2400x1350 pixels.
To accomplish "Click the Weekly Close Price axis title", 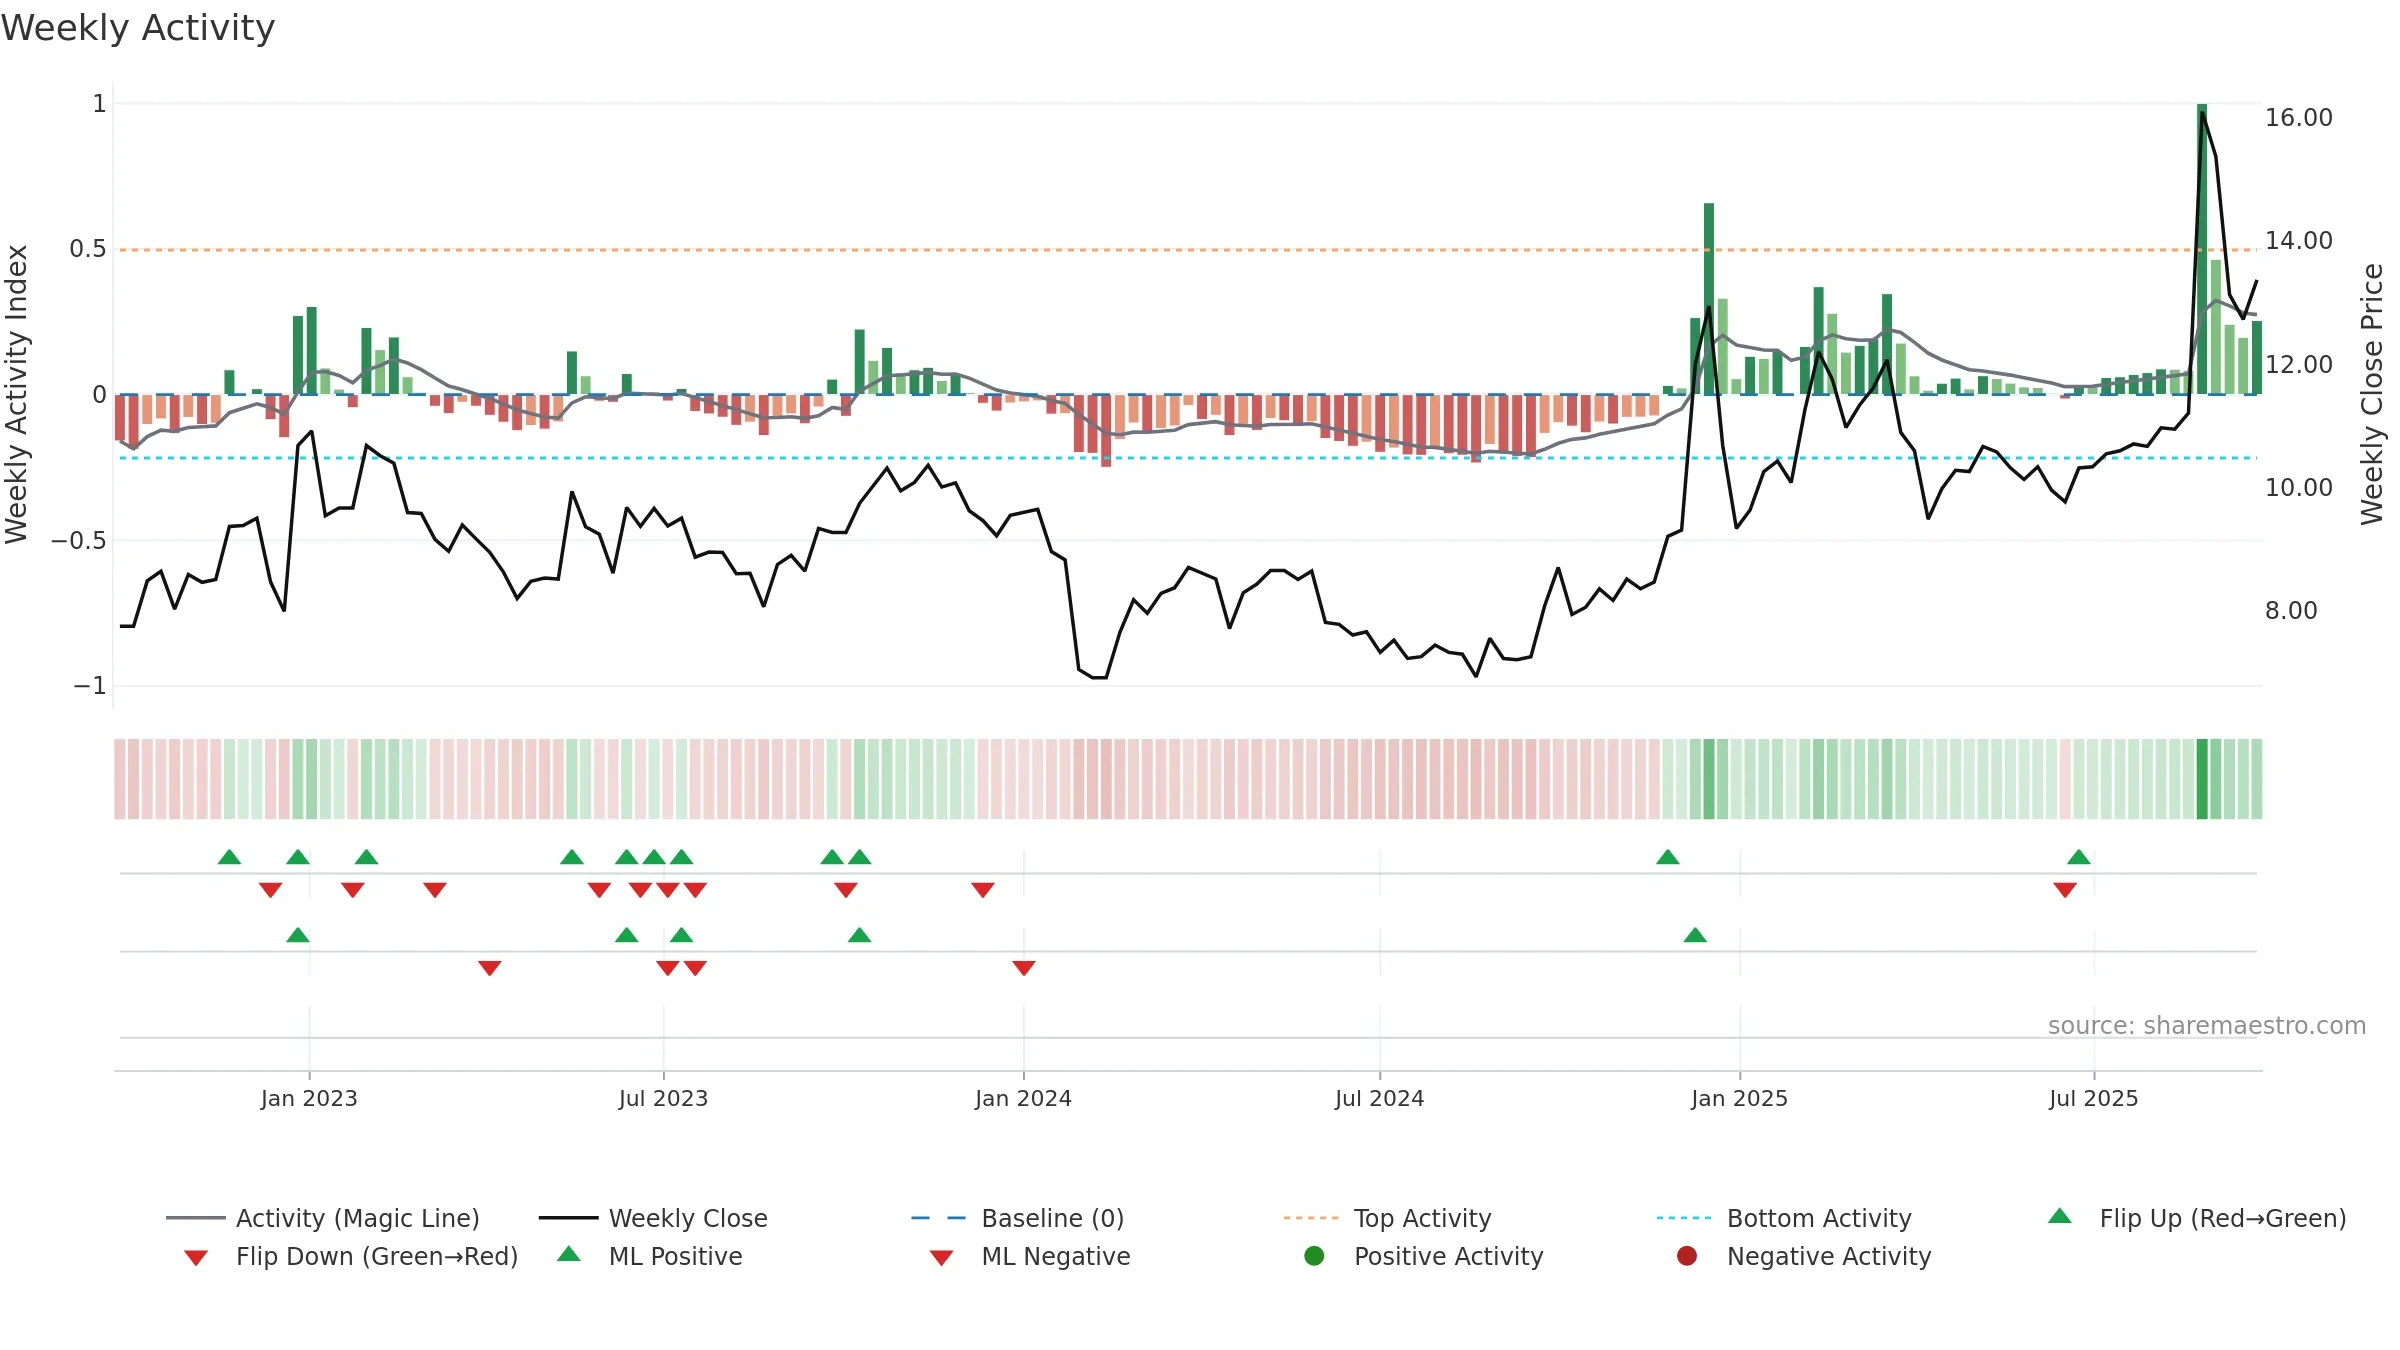I will pyautogui.click(x=2372, y=394).
